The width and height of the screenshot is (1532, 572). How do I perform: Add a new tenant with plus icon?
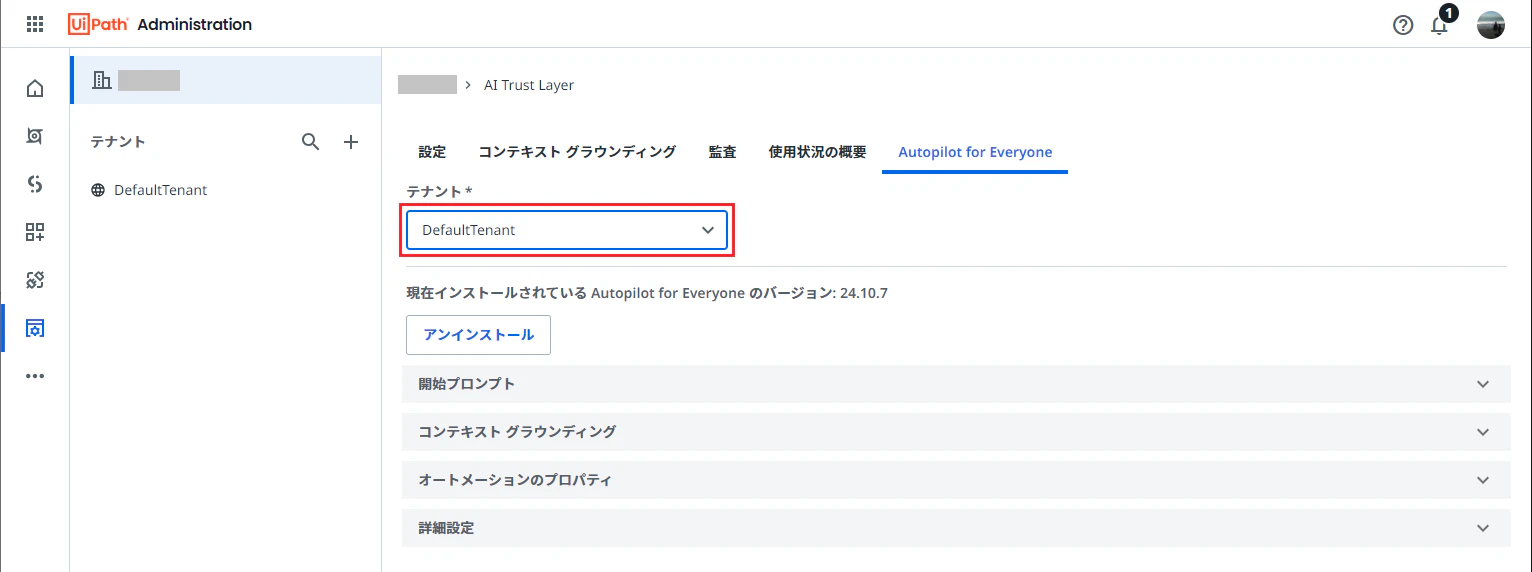[x=351, y=142]
